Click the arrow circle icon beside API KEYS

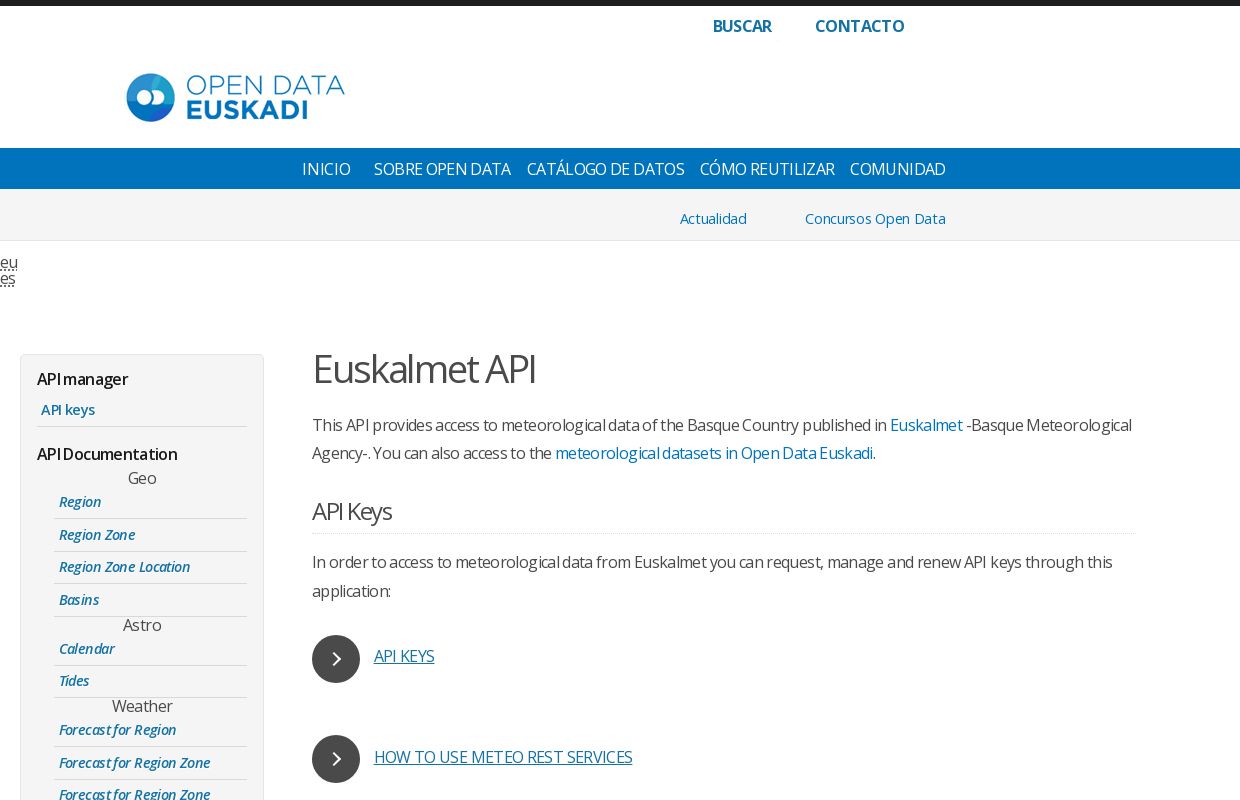click(x=336, y=659)
